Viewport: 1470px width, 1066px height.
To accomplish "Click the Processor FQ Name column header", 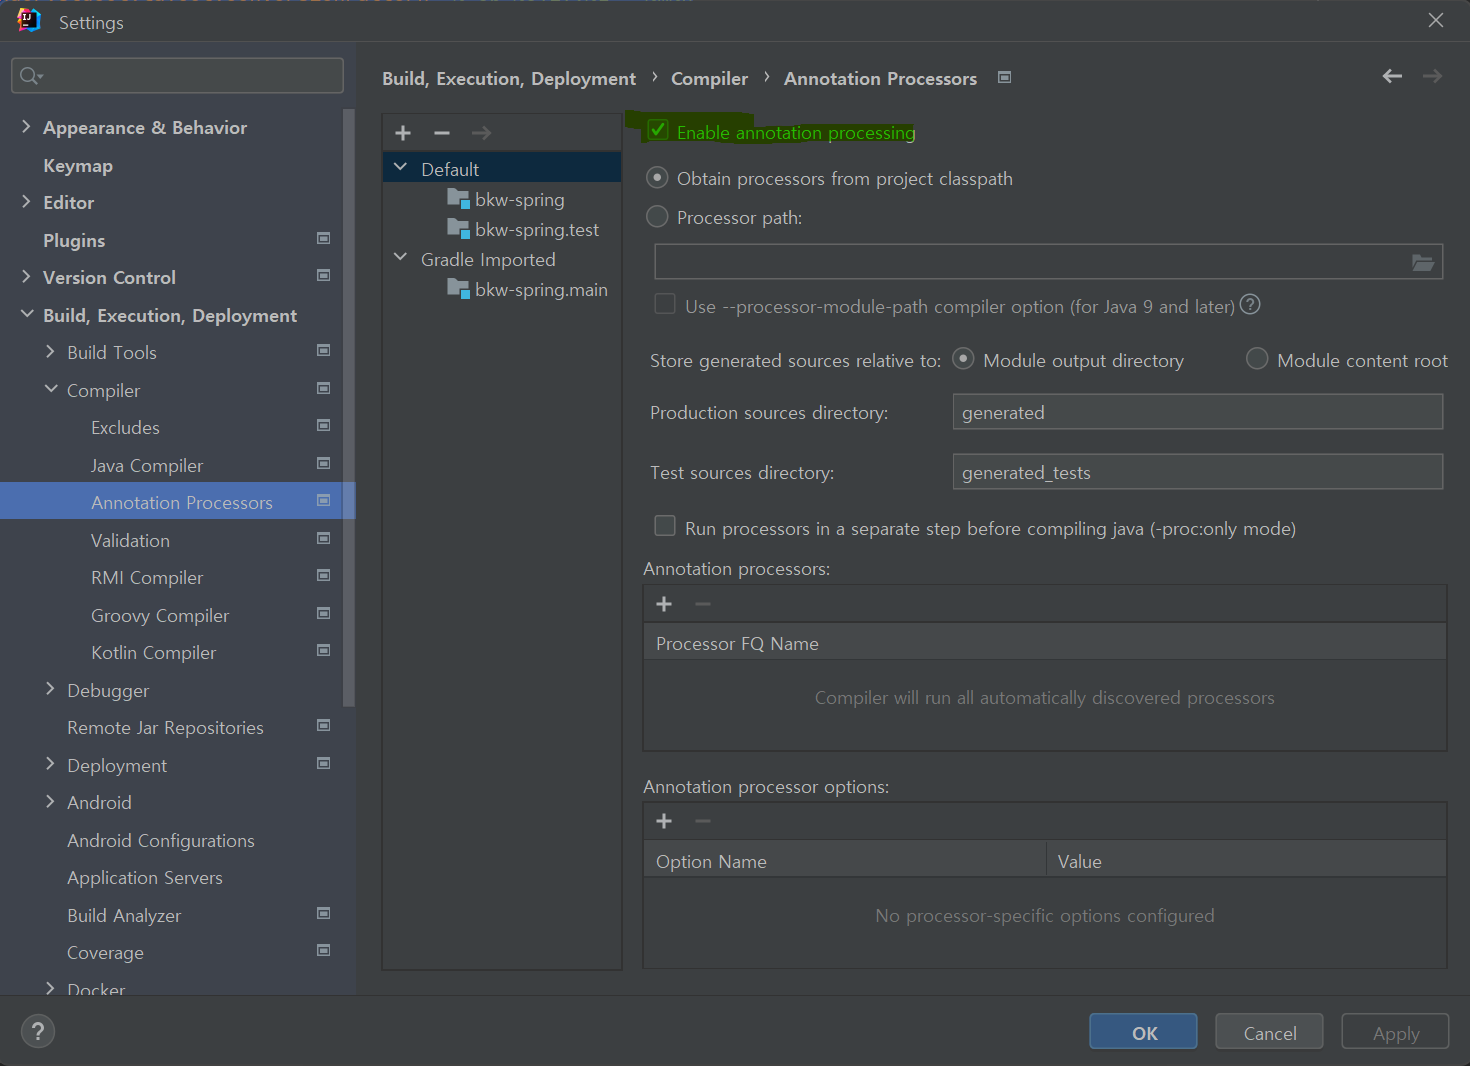I will (1045, 643).
